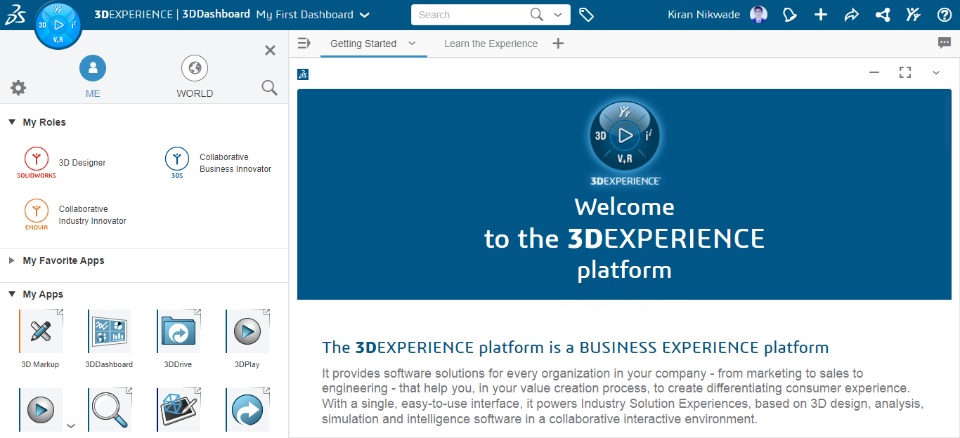Click the small 3DS widget icon

(302, 74)
